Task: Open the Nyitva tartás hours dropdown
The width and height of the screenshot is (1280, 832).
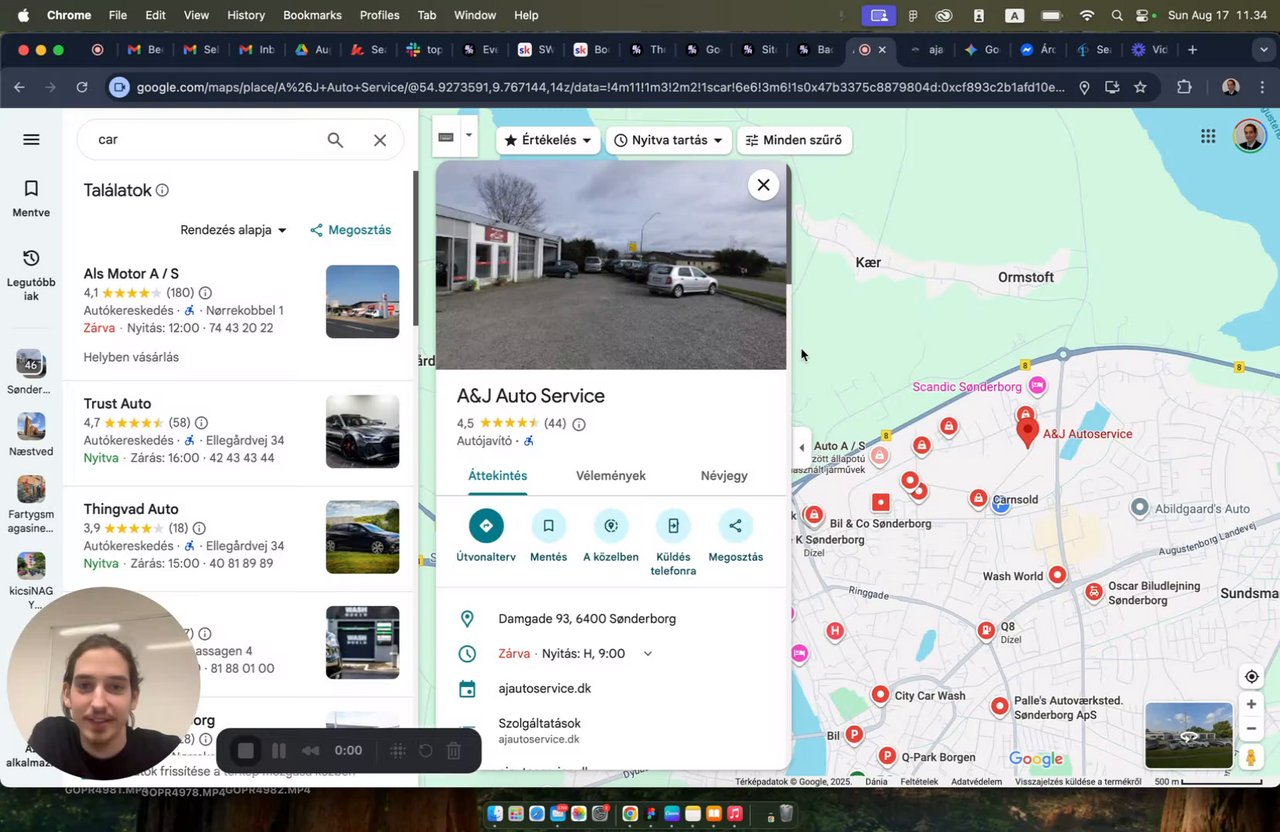Action: click(669, 141)
